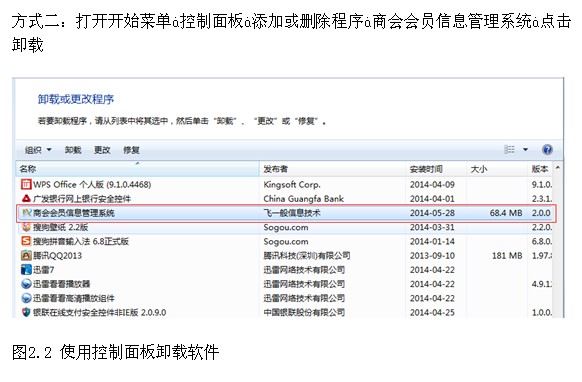Click the 卸载 toolbar button
The height and width of the screenshot is (382, 582).
pos(73,150)
